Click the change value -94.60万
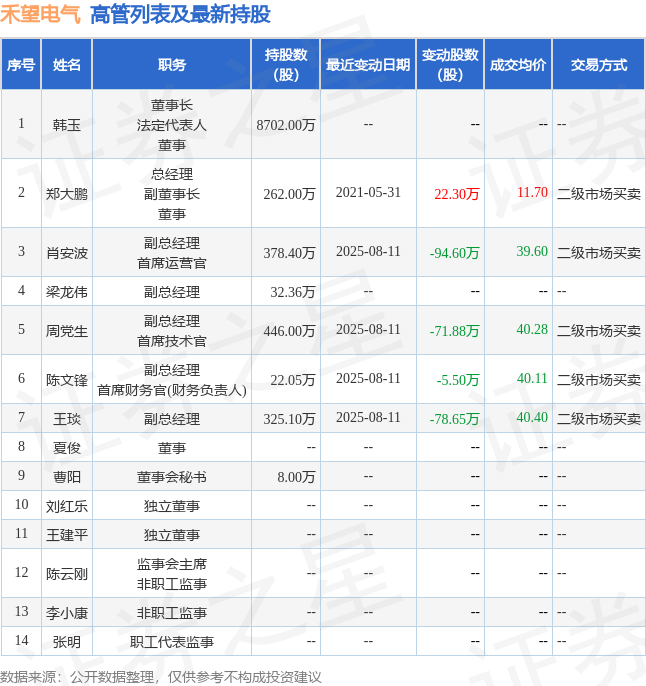This screenshot has width=646, height=686. (x=454, y=253)
